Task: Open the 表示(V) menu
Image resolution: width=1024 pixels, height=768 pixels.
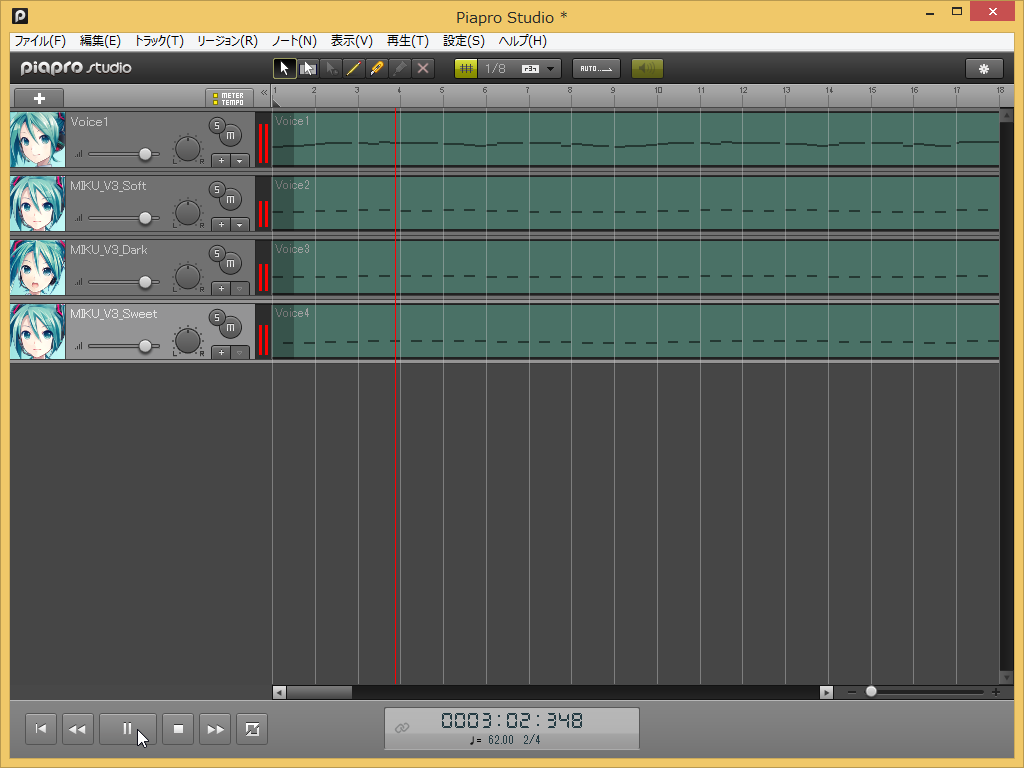Action: (351, 40)
